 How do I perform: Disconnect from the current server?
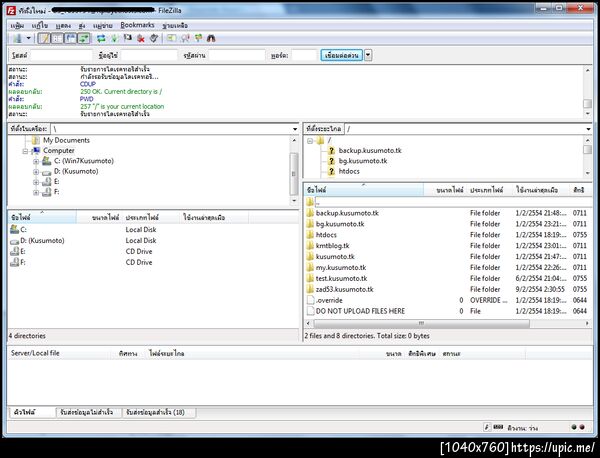pyautogui.click(x=141, y=38)
